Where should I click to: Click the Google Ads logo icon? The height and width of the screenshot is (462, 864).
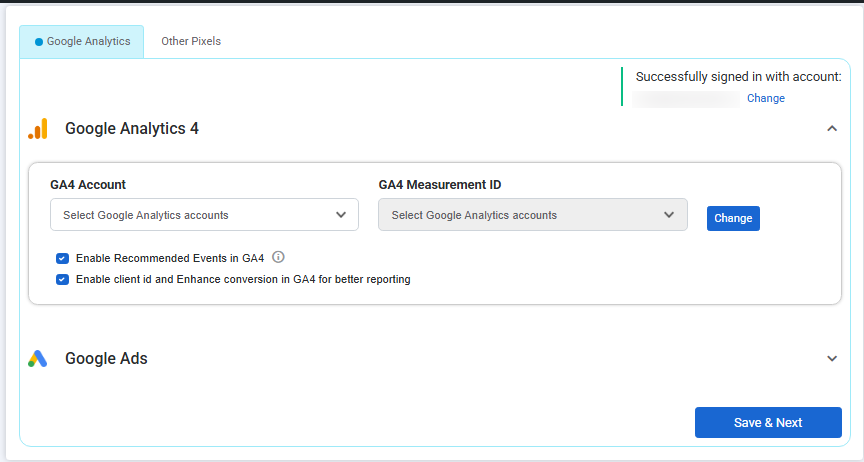point(38,358)
